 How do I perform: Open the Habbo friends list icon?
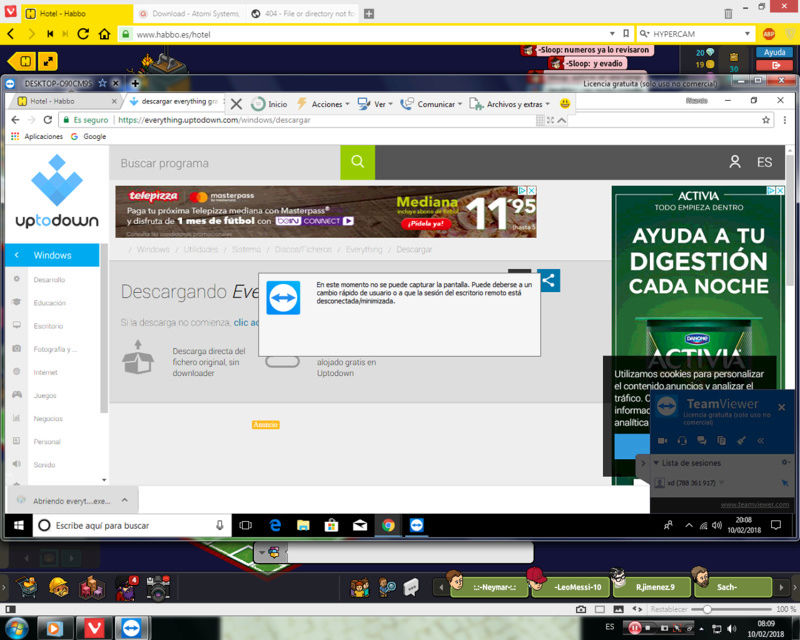(359, 587)
